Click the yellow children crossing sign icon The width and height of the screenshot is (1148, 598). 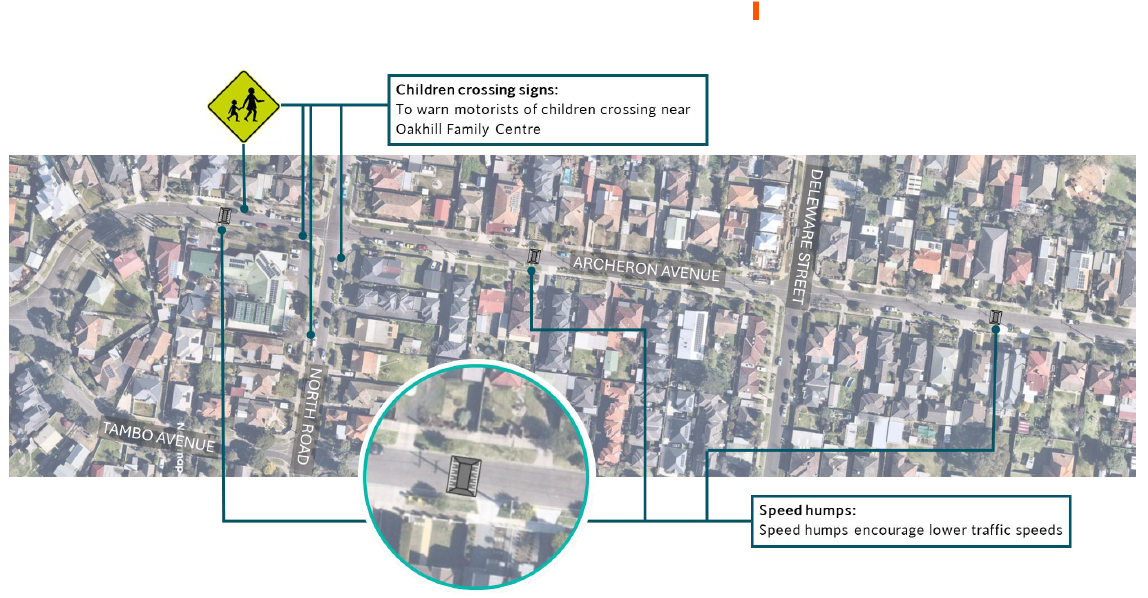click(244, 106)
